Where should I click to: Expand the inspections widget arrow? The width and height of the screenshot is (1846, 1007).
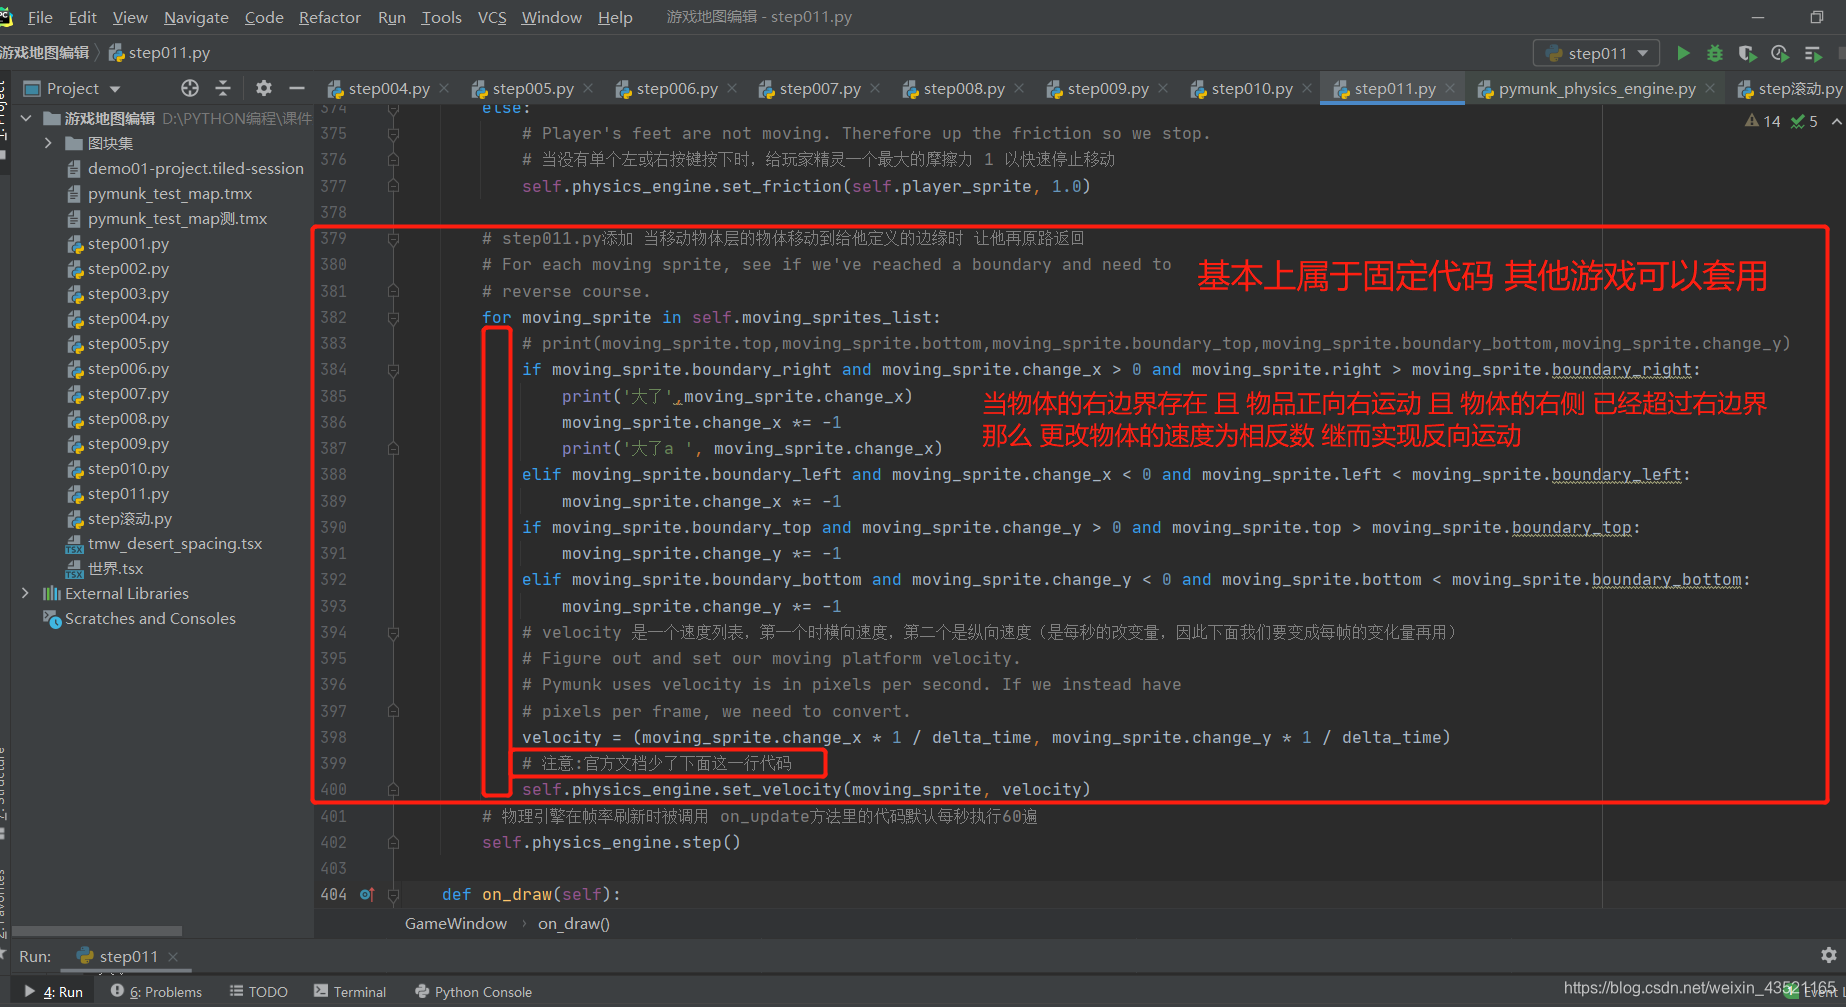pyautogui.click(x=1836, y=121)
